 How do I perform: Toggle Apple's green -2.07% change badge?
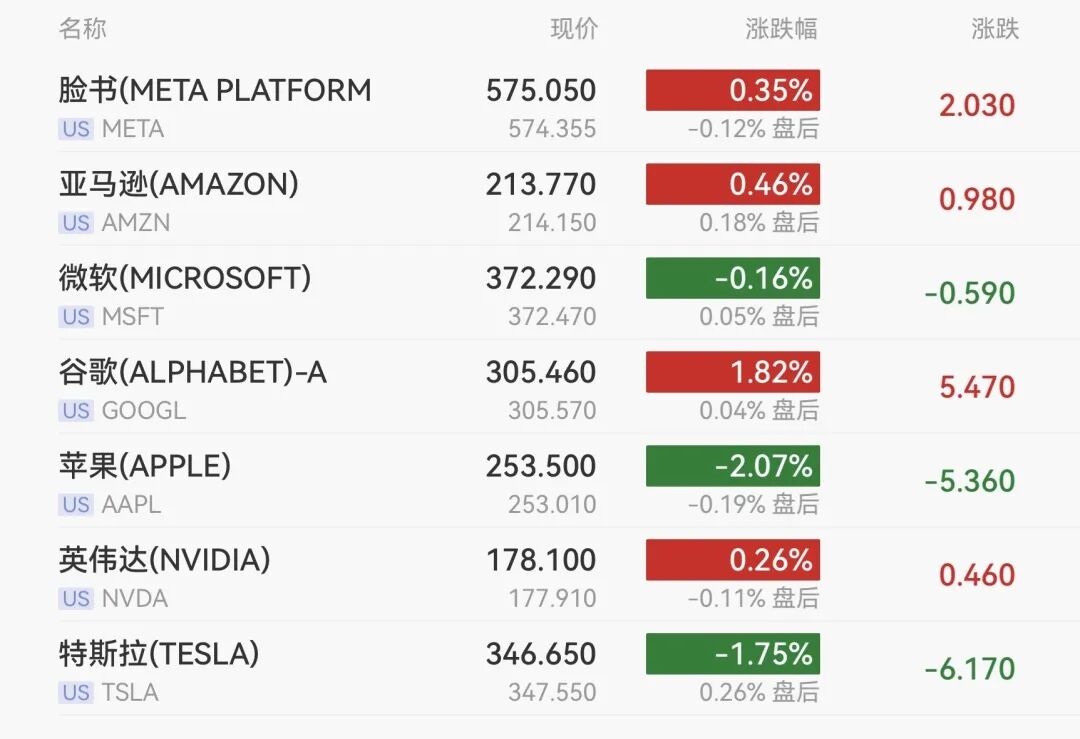(x=733, y=466)
